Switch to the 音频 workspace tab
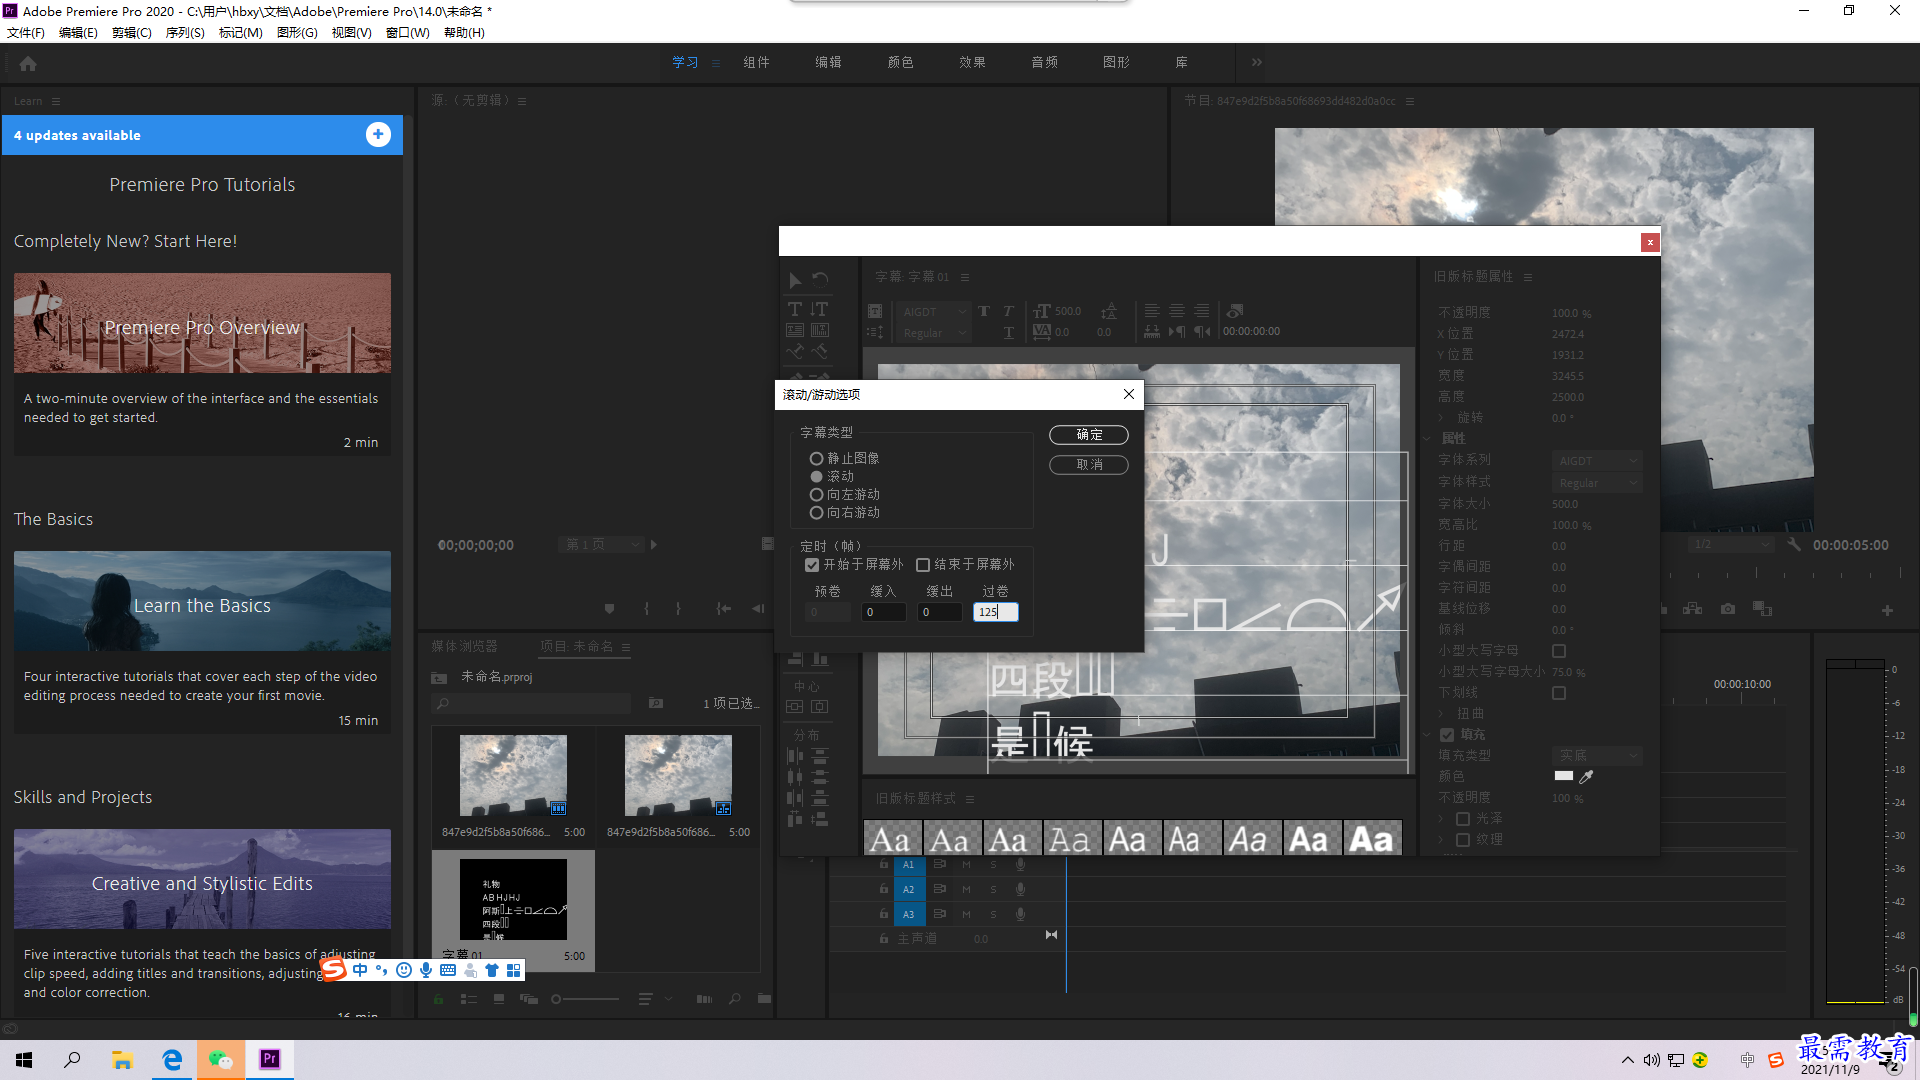This screenshot has width=1920, height=1080. [1044, 62]
